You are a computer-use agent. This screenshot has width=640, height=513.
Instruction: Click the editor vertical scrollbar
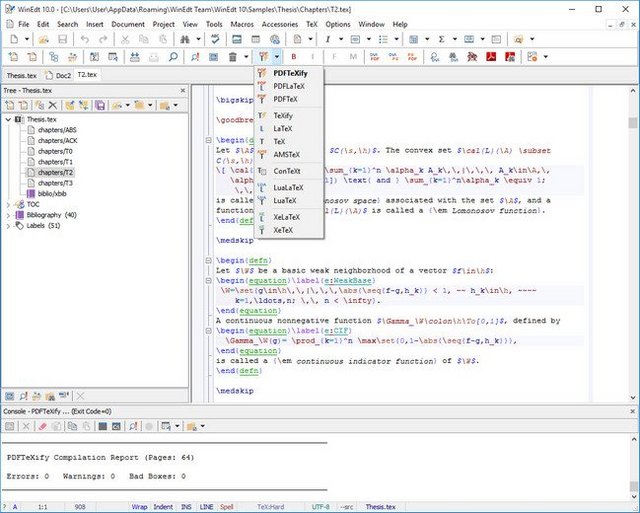click(633, 240)
